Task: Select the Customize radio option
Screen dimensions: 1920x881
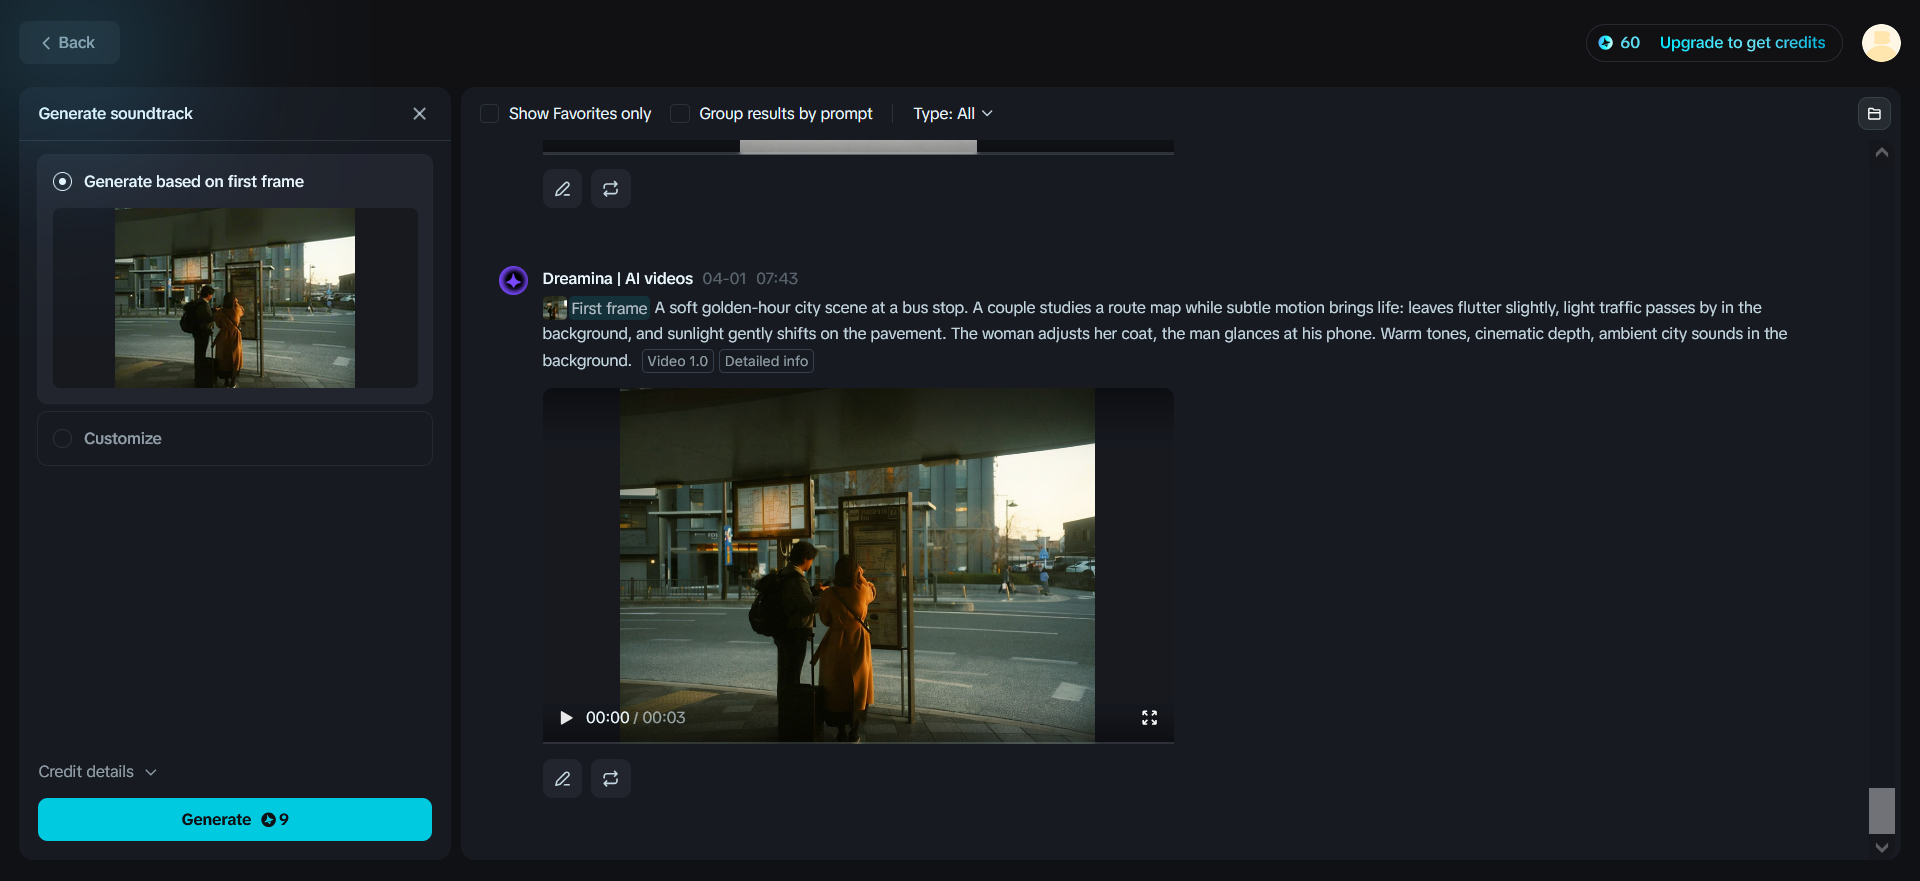Action: (62, 439)
